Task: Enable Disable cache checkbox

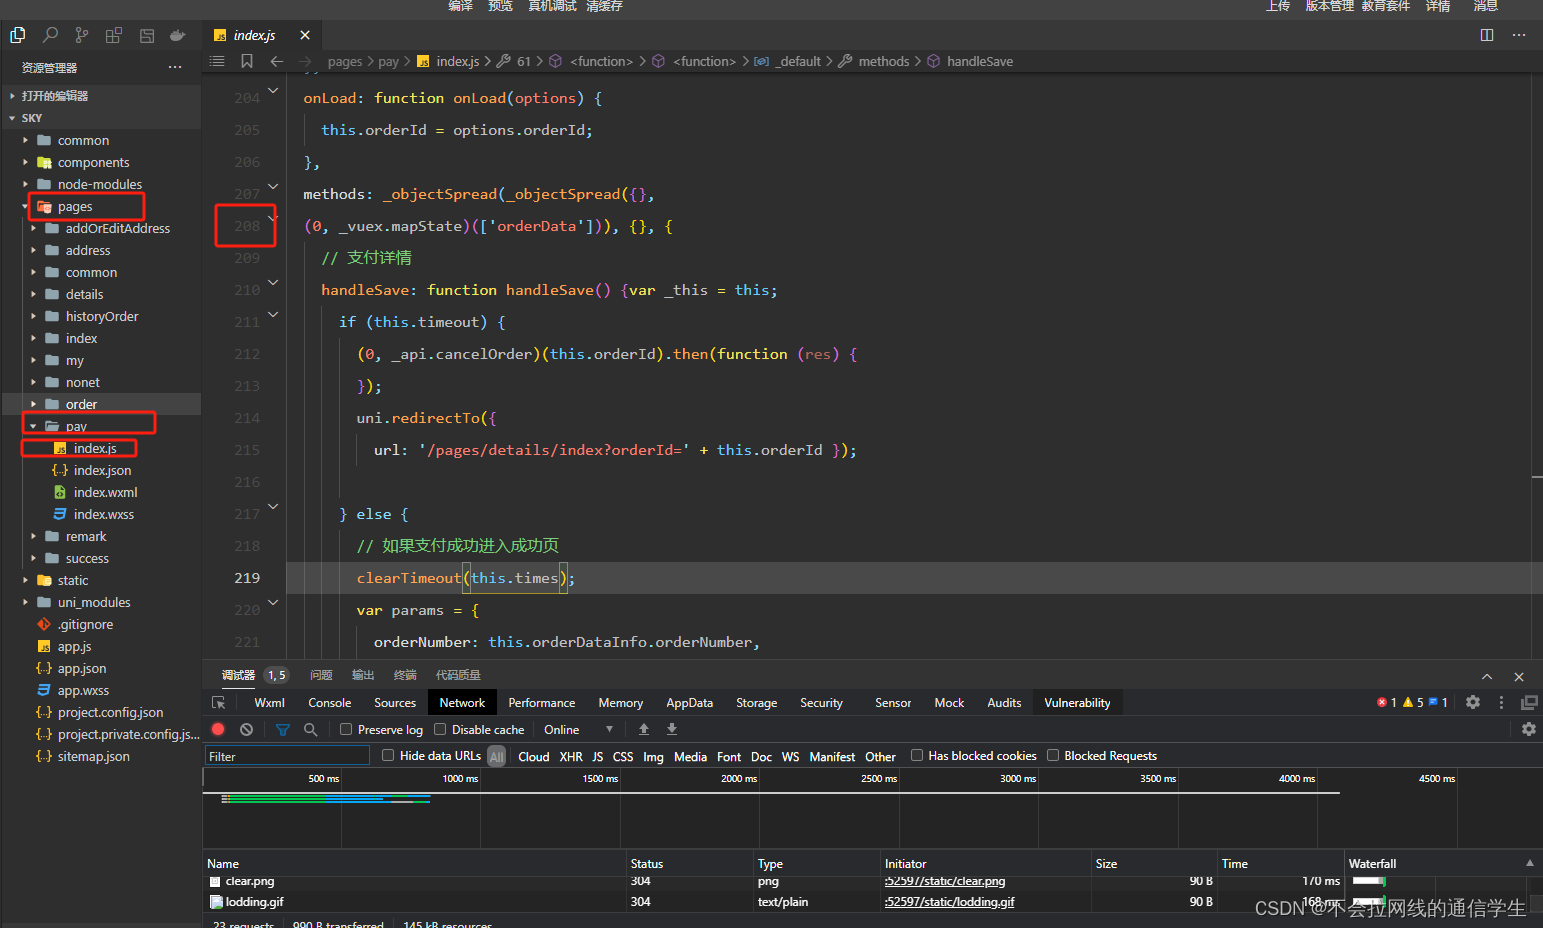Action: point(440,729)
